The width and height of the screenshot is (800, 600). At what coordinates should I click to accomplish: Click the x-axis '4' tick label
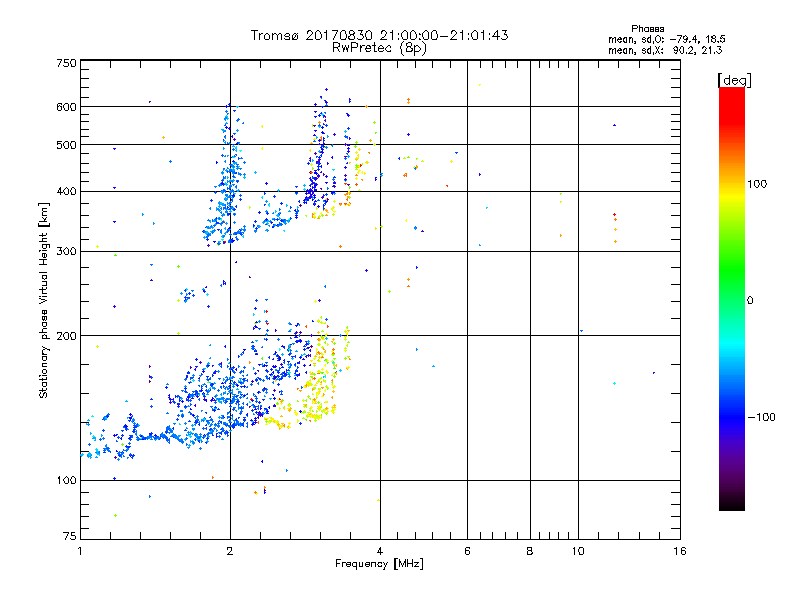coord(380,551)
